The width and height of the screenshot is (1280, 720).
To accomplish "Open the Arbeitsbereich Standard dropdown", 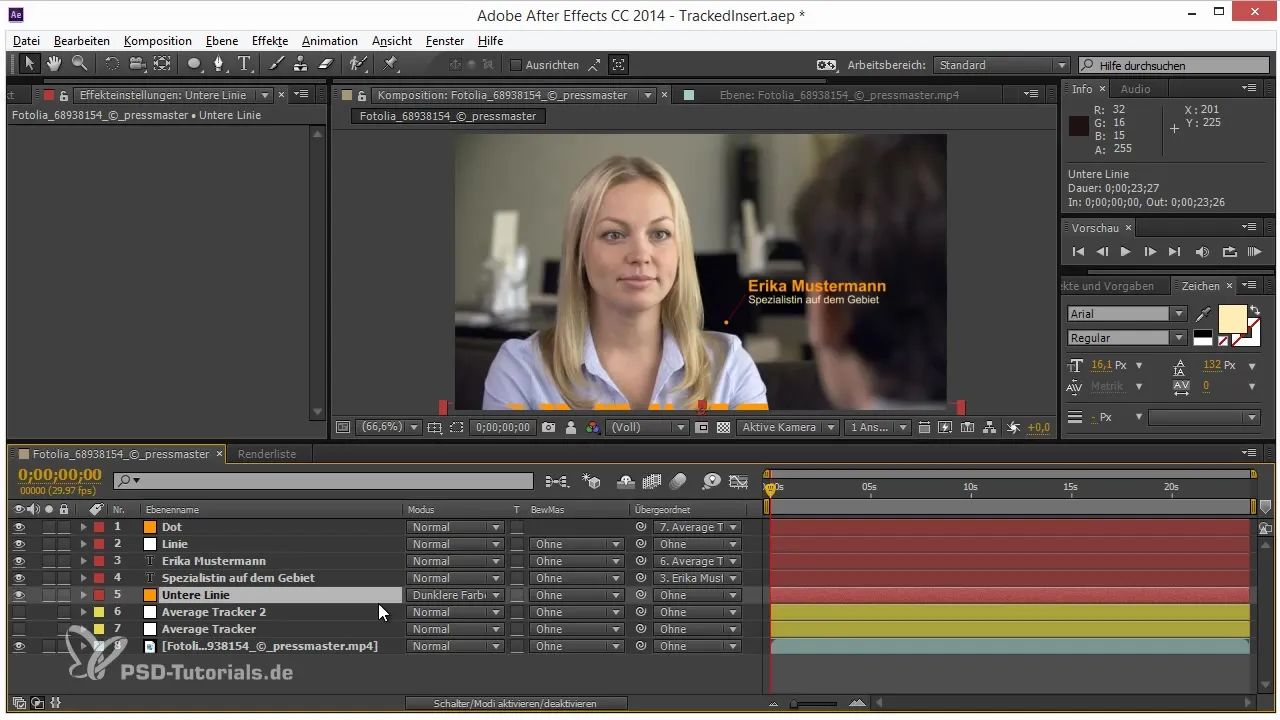I will pyautogui.click(x=1002, y=65).
